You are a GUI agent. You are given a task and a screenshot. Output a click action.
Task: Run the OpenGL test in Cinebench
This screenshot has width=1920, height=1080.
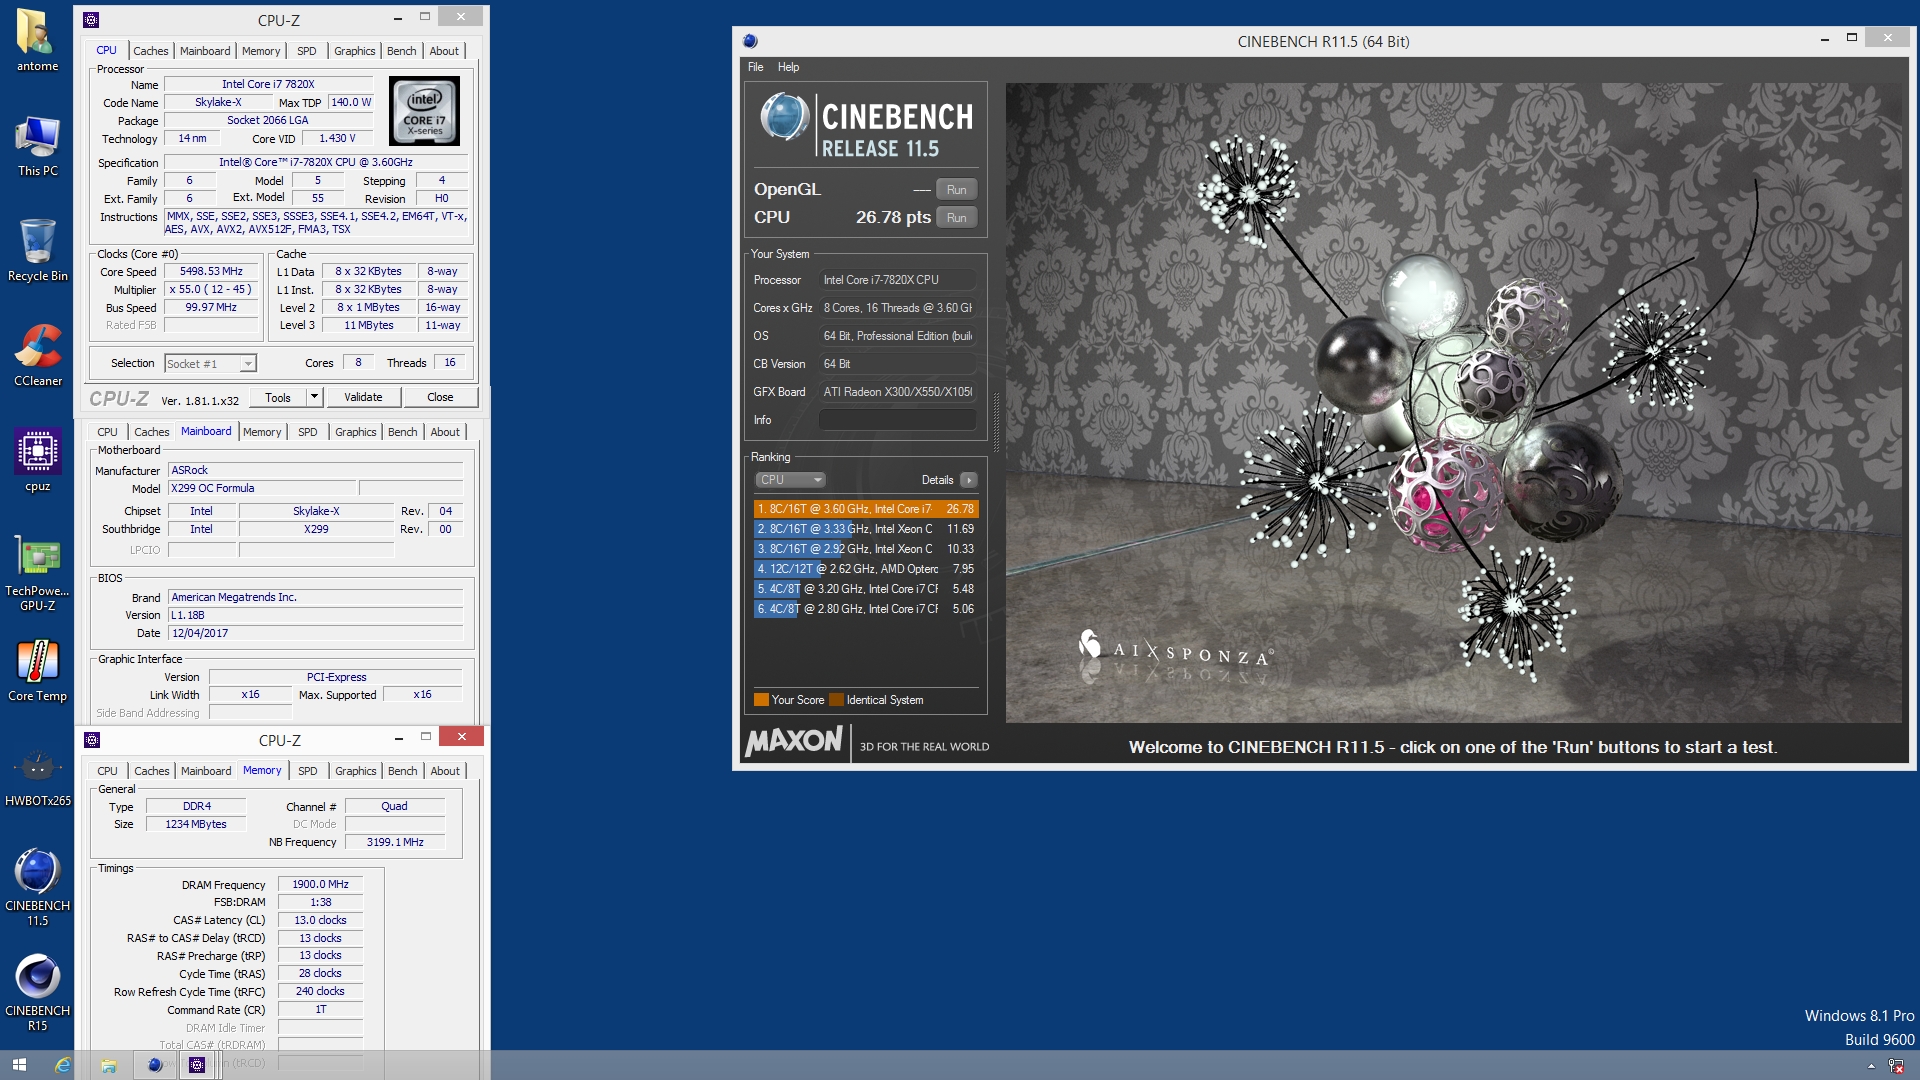957,190
